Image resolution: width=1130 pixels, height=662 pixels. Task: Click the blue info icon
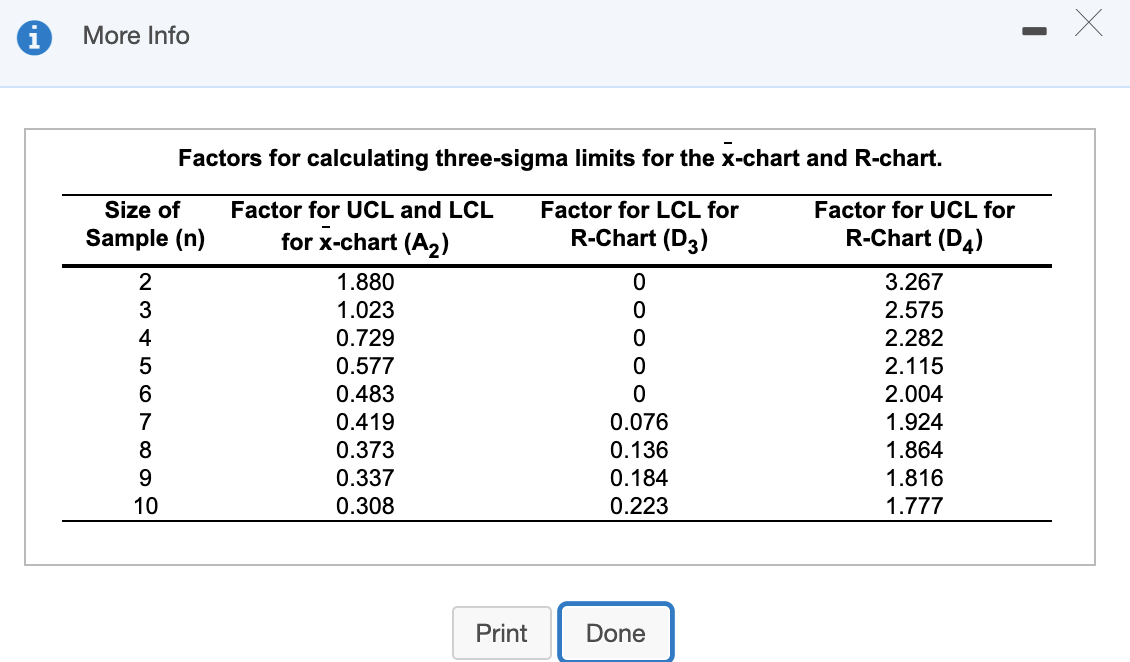pyautogui.click(x=36, y=37)
